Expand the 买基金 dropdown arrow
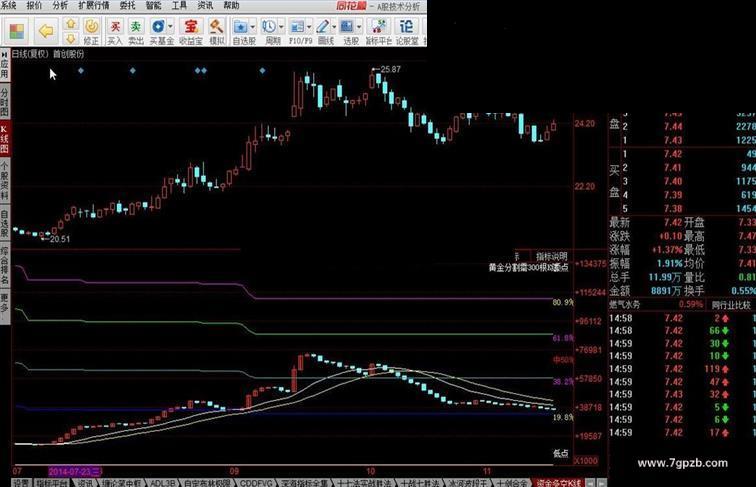 170,27
